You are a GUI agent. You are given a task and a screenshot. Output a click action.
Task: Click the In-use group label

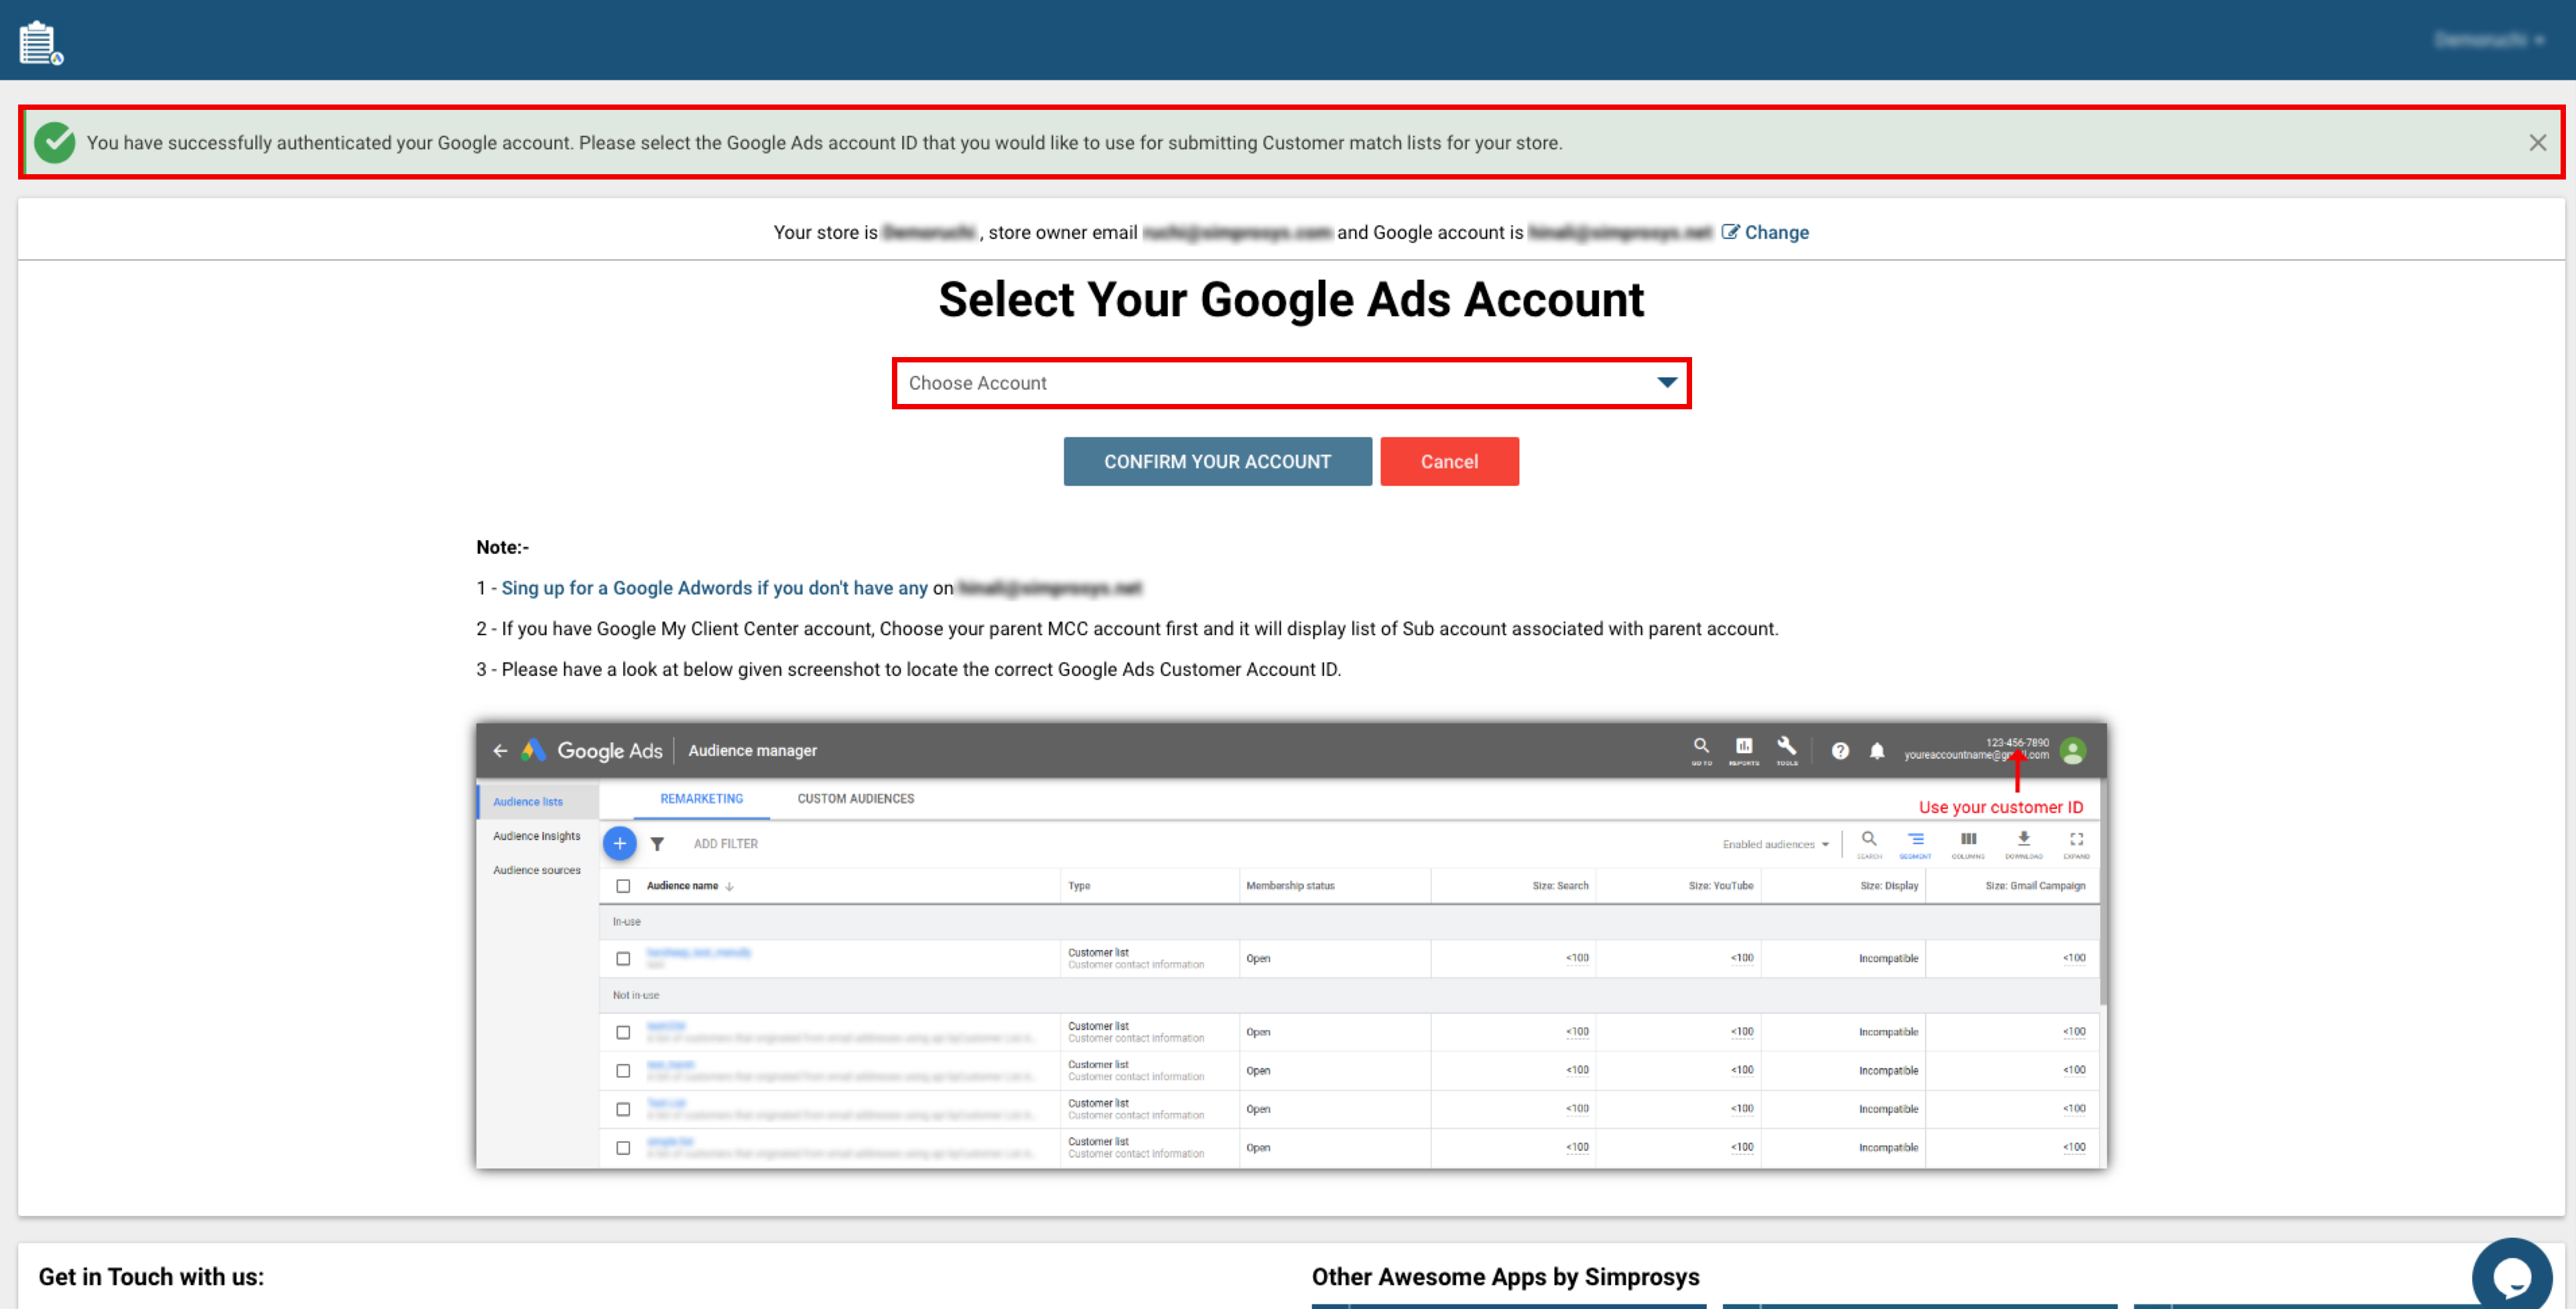point(626,921)
